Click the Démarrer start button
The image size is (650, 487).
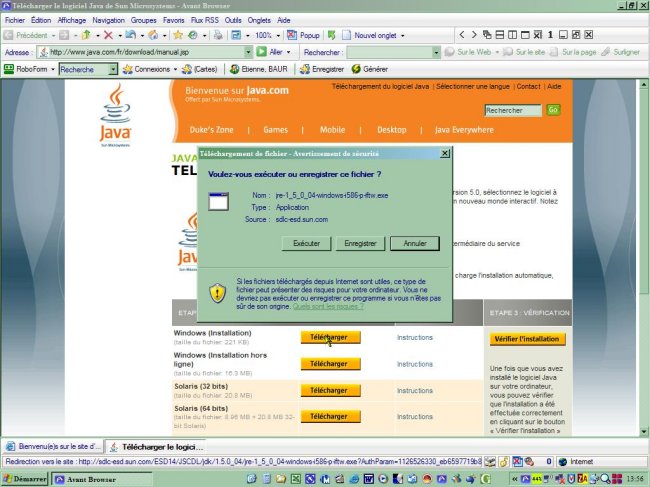[24, 479]
